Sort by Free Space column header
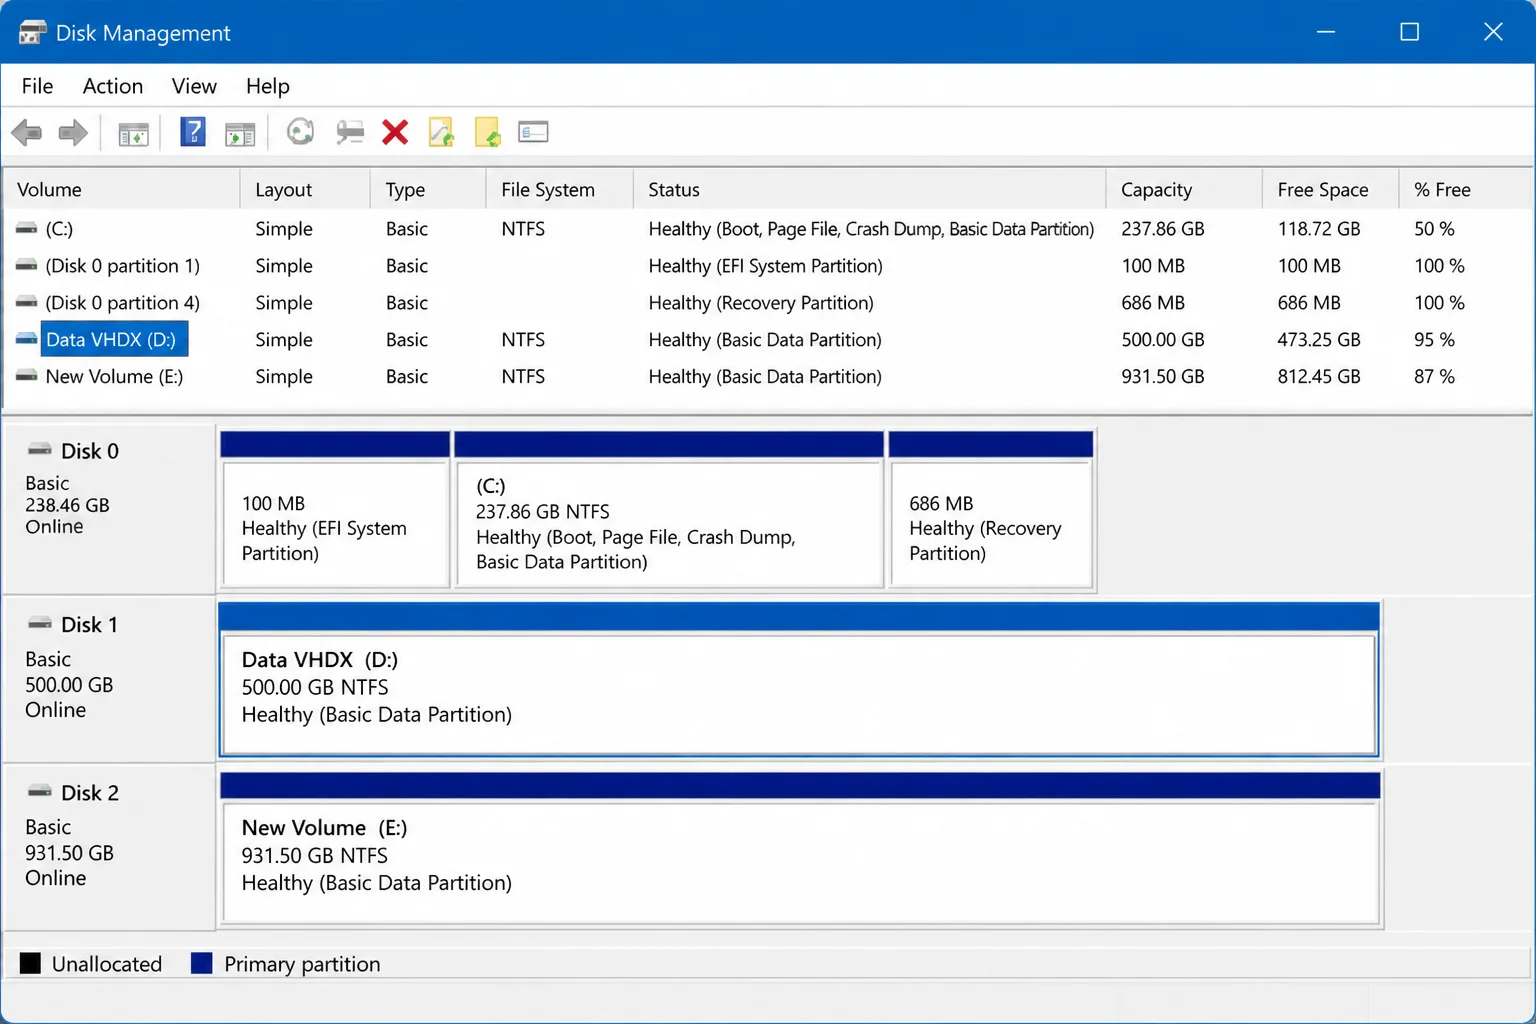The height and width of the screenshot is (1024, 1536). [1330, 189]
